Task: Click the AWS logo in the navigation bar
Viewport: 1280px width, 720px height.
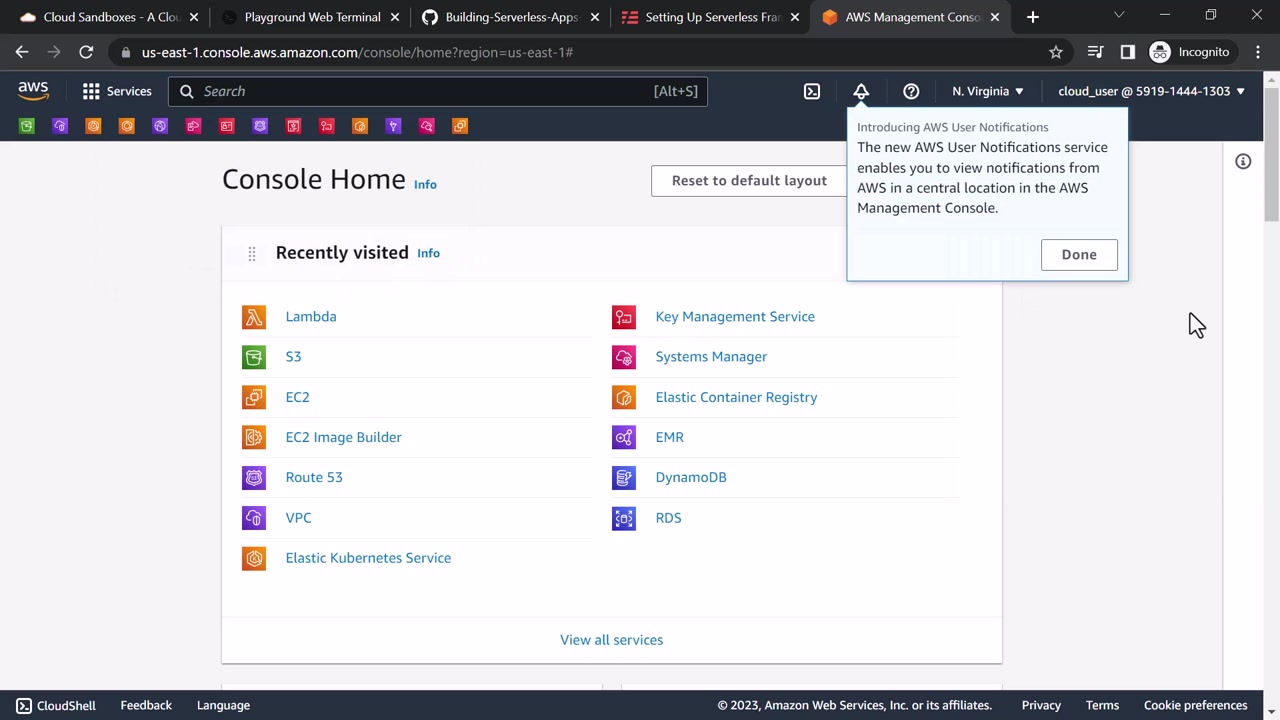Action: [x=33, y=91]
